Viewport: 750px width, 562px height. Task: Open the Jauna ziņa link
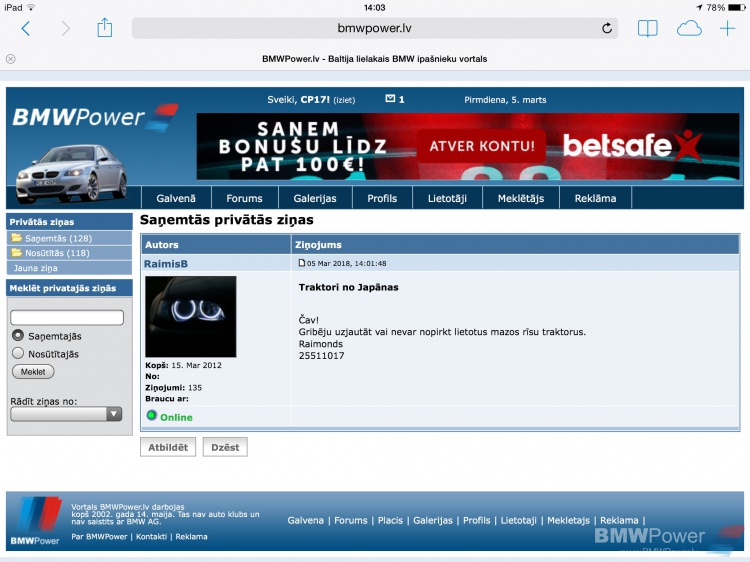point(35,268)
